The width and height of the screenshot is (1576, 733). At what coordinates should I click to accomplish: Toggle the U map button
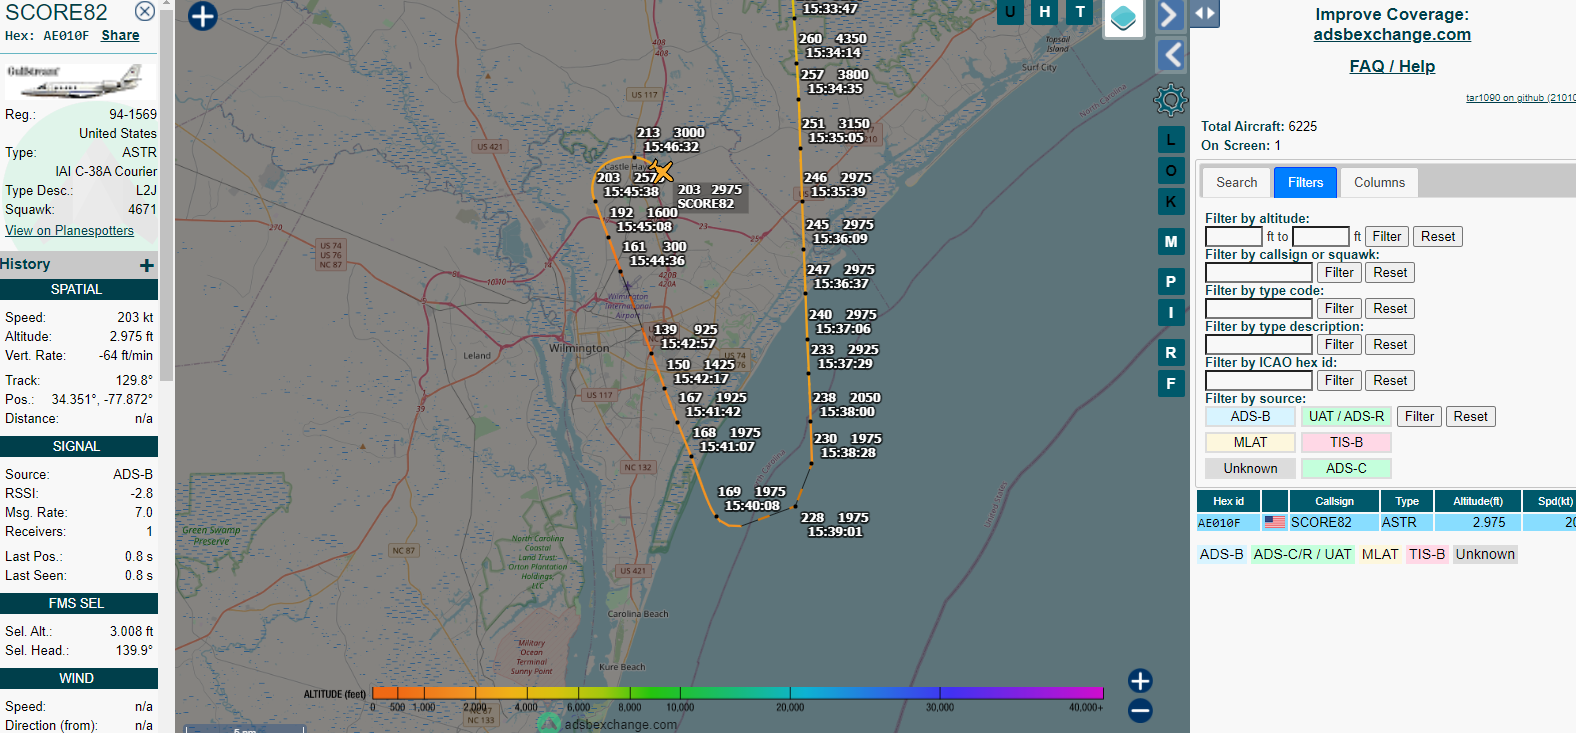[1010, 12]
